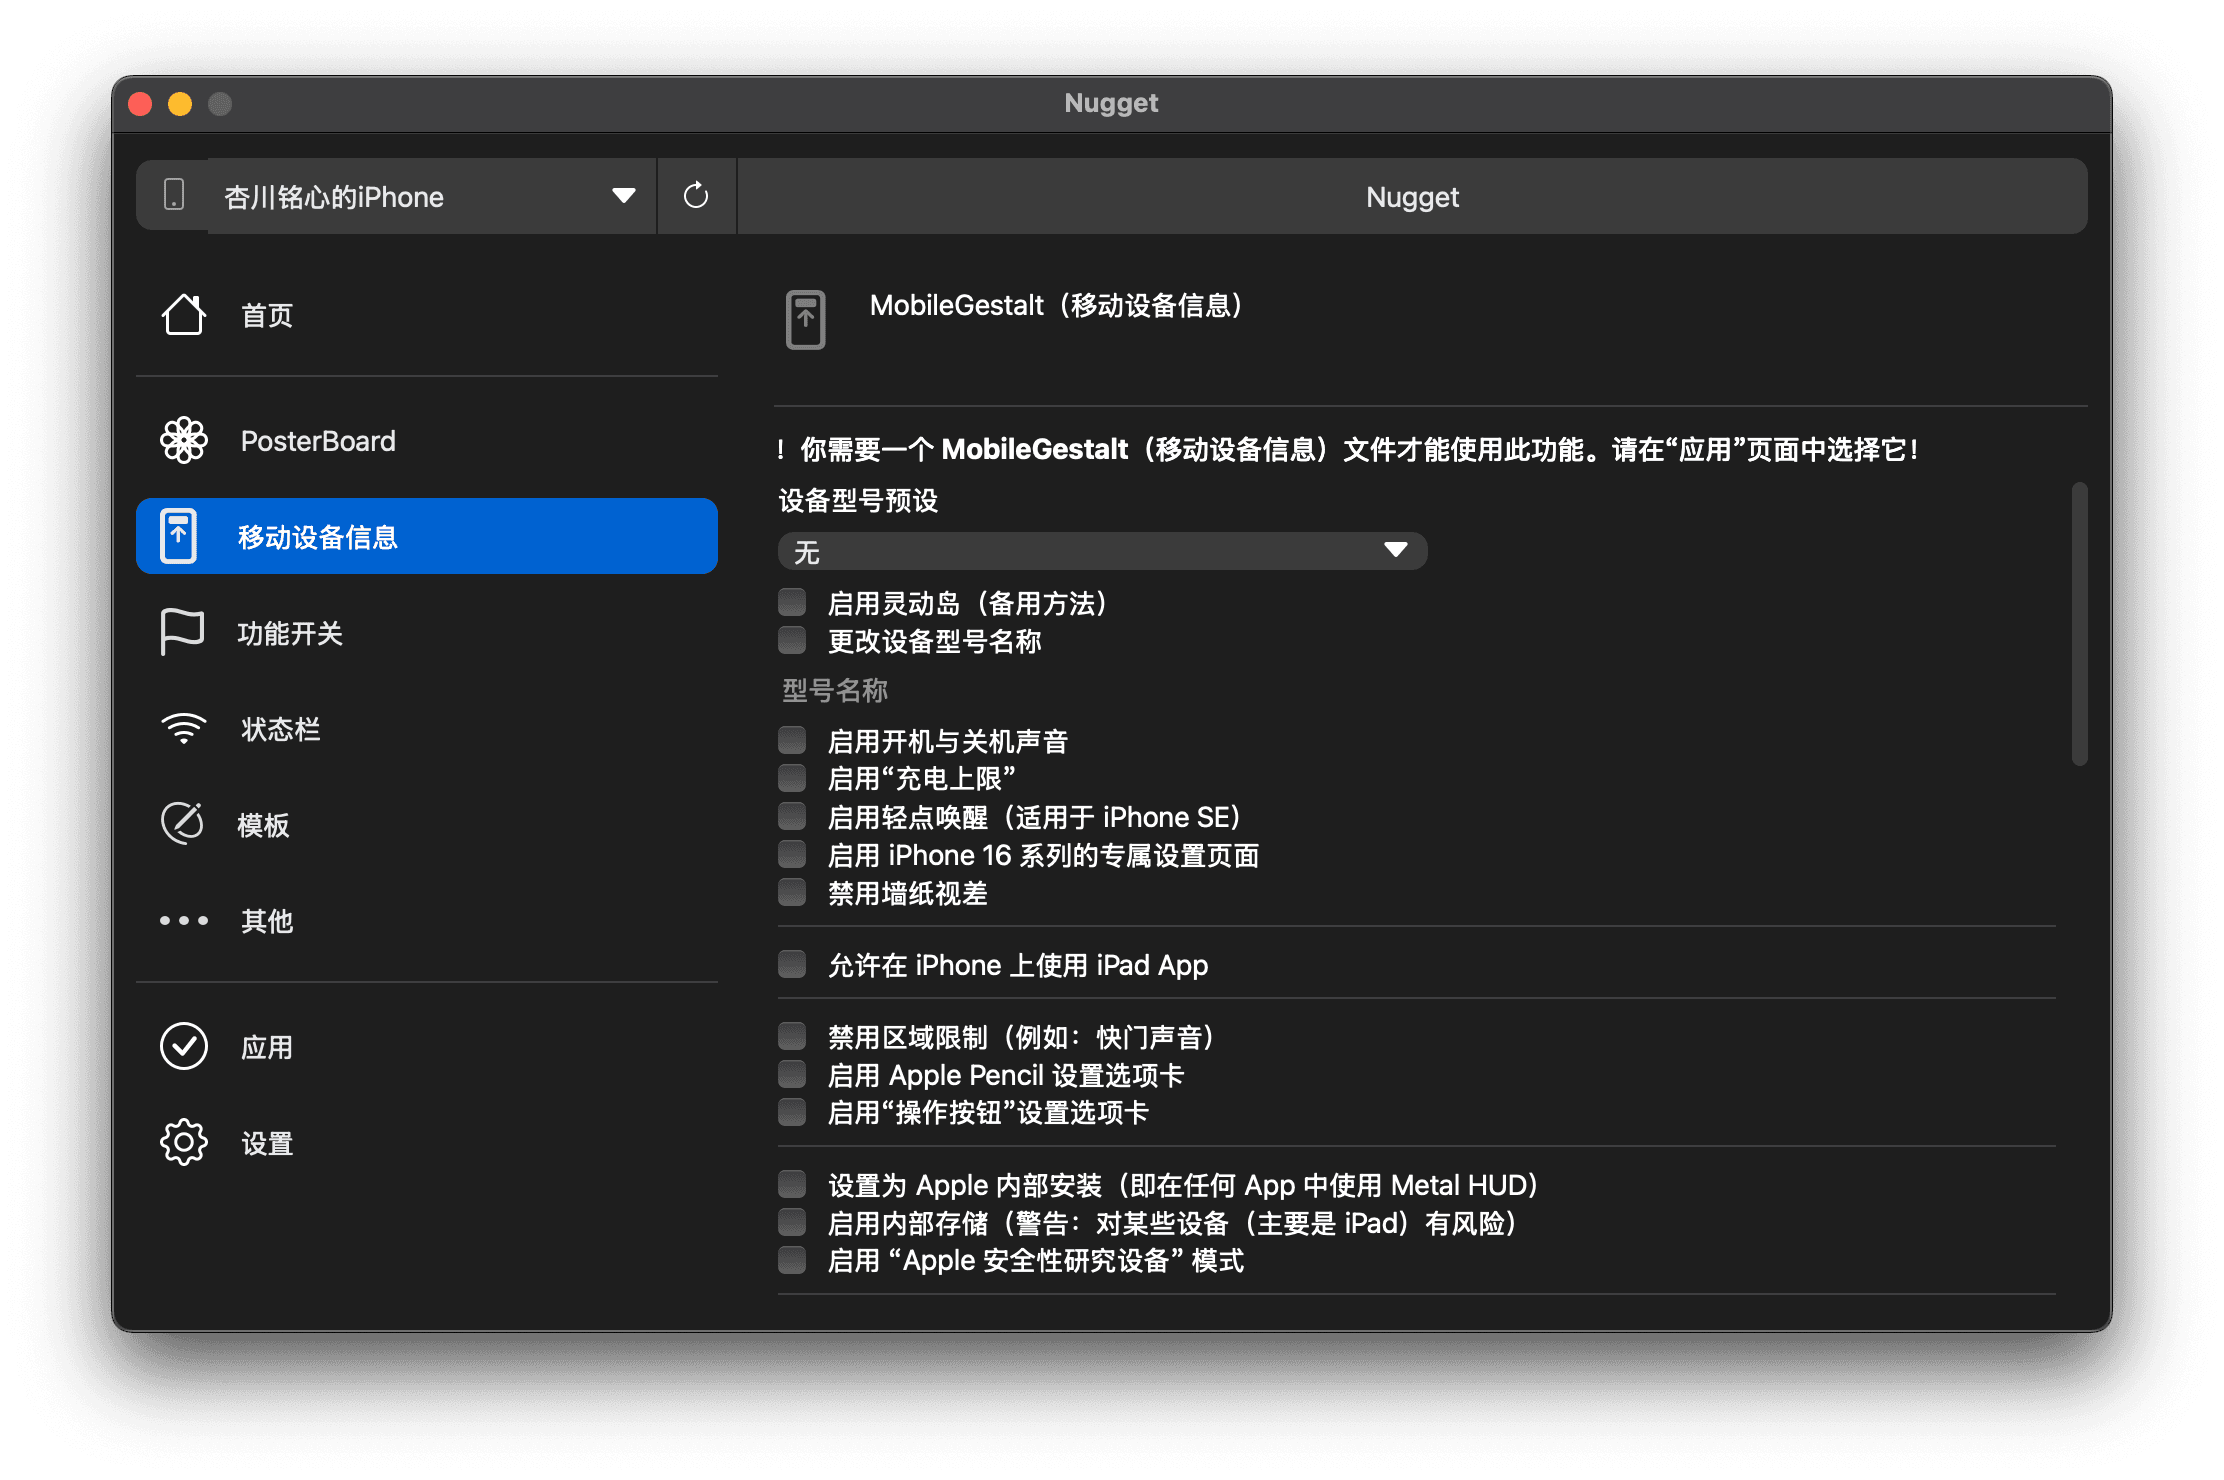Image resolution: width=2224 pixels, height=1480 pixels.
Task: Enable 禁用墙纸视差 checkbox
Action: (792, 892)
